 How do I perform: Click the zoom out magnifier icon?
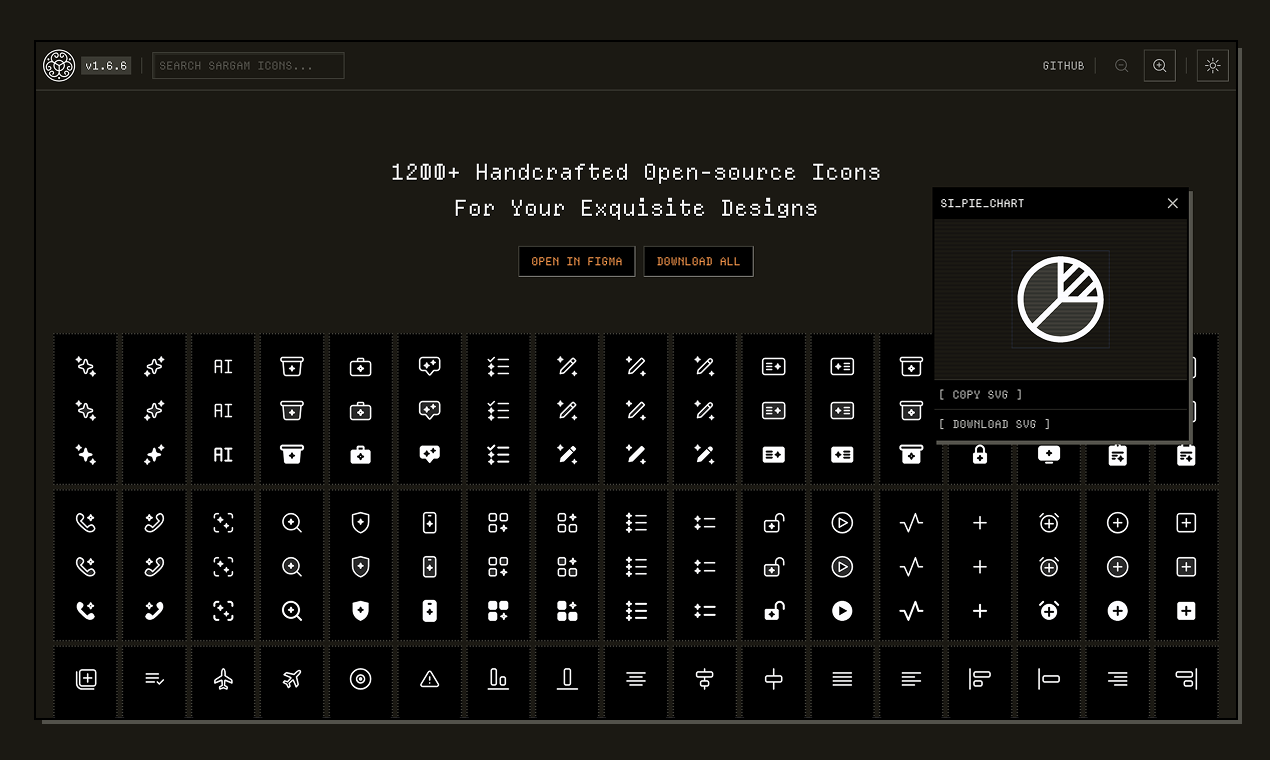click(x=1121, y=66)
